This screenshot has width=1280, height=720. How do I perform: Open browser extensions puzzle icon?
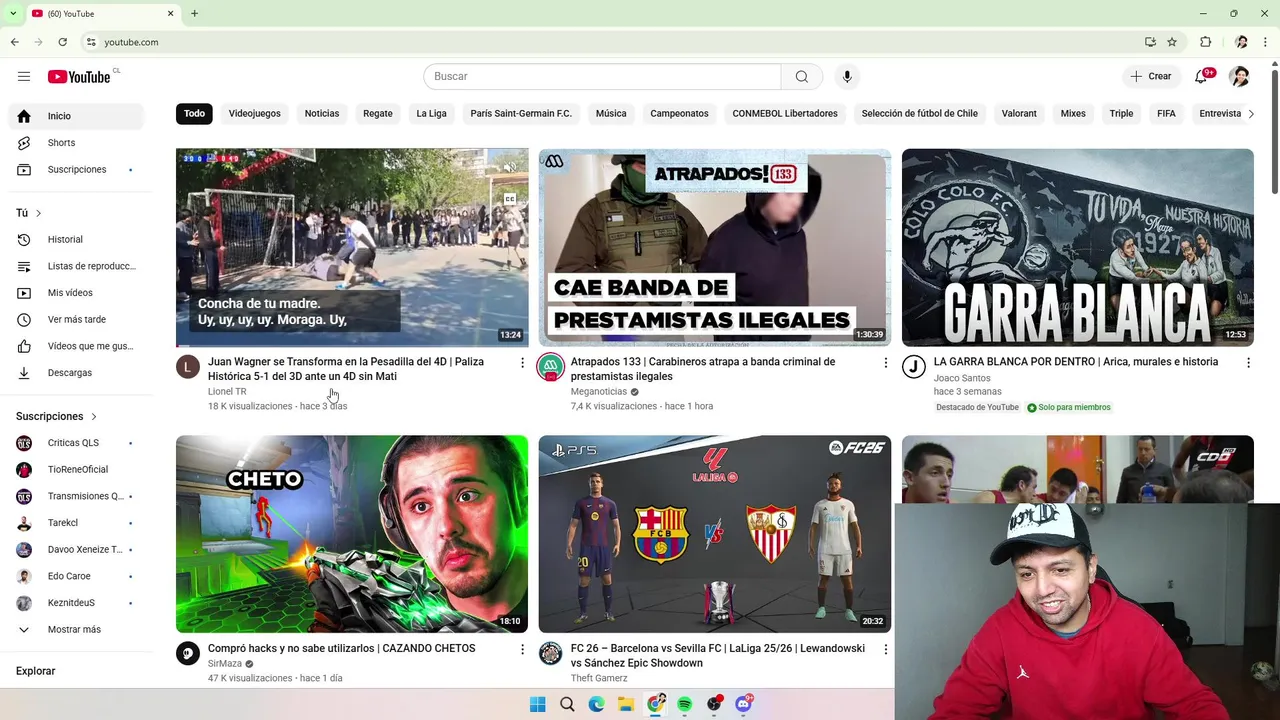pyautogui.click(x=1206, y=42)
